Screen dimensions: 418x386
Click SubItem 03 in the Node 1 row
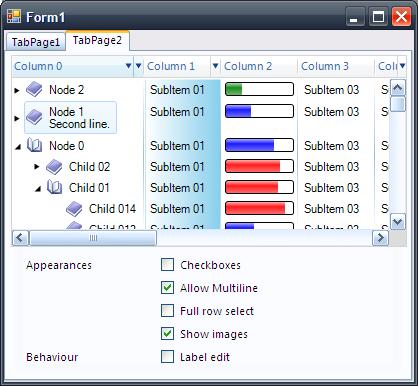click(x=331, y=112)
